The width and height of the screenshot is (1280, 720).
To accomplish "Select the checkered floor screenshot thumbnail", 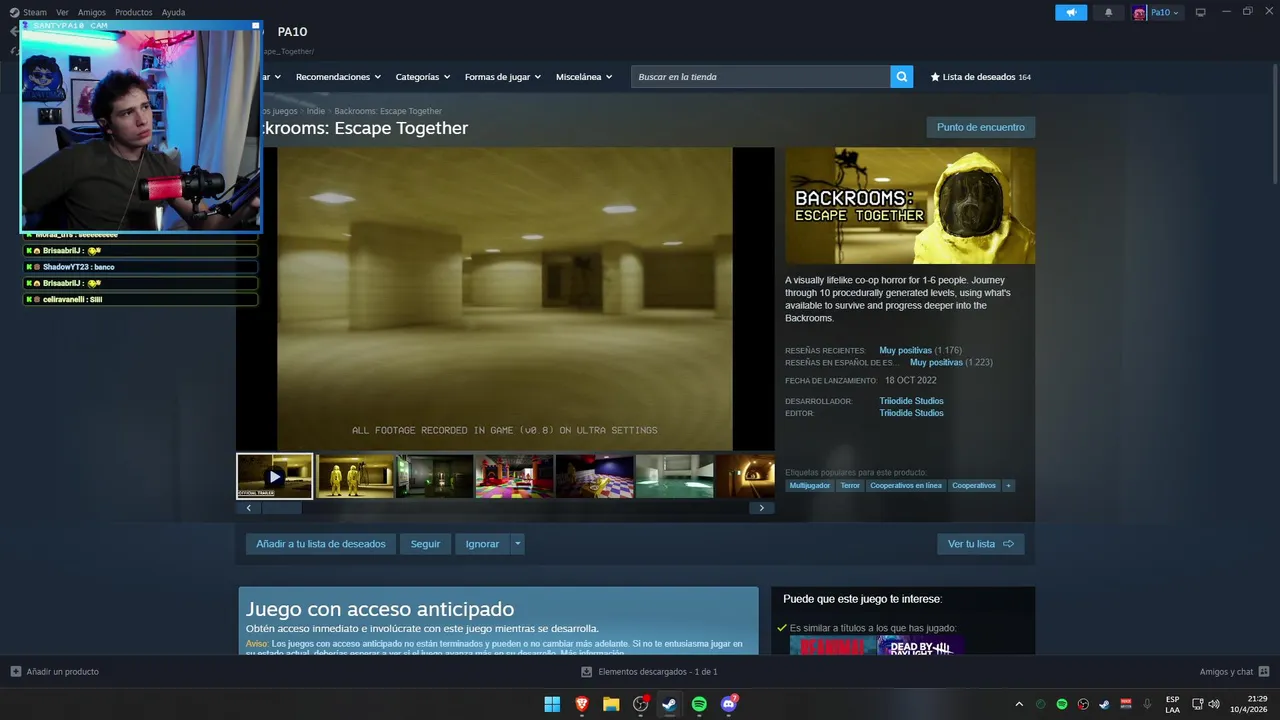I will (x=595, y=476).
